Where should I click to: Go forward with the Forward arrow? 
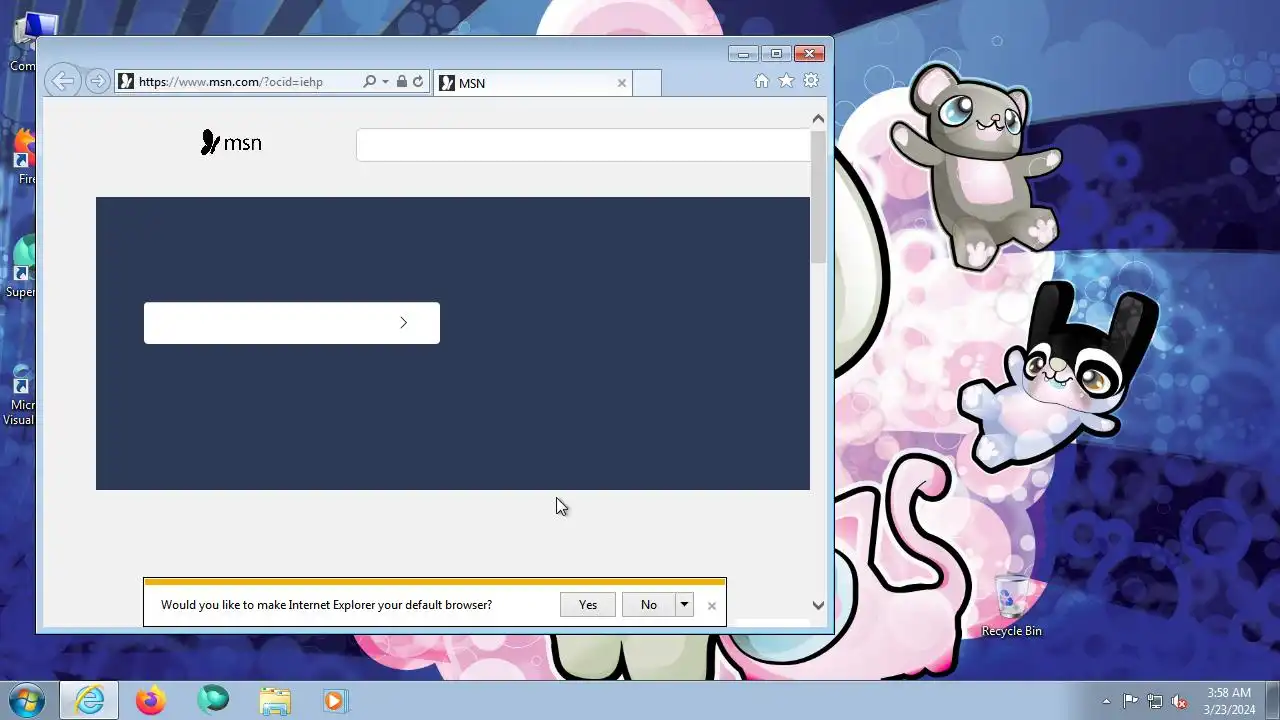(97, 82)
